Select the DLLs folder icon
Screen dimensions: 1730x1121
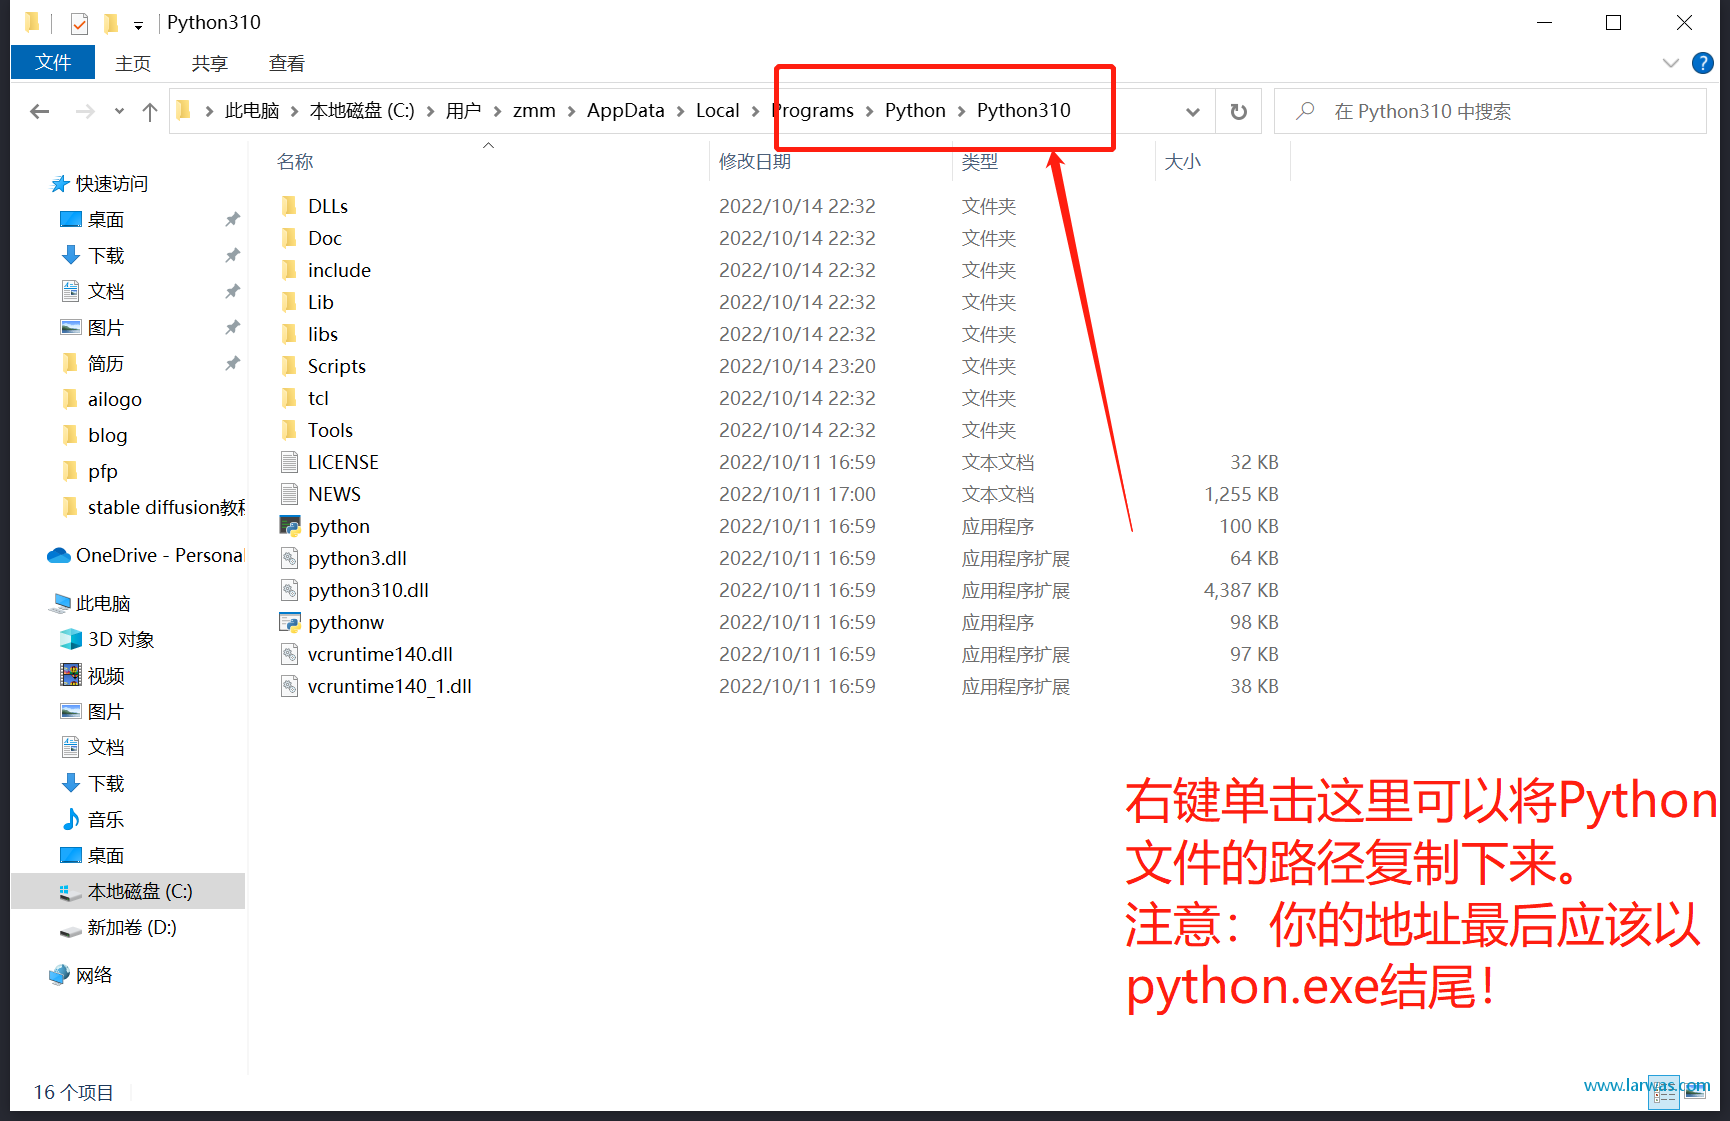(x=289, y=206)
